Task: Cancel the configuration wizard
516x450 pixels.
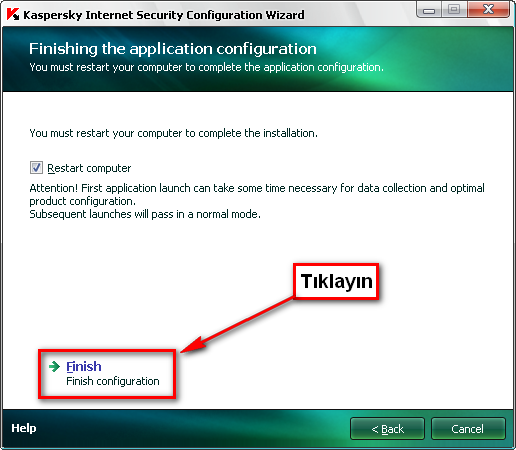Action: pos(468,429)
